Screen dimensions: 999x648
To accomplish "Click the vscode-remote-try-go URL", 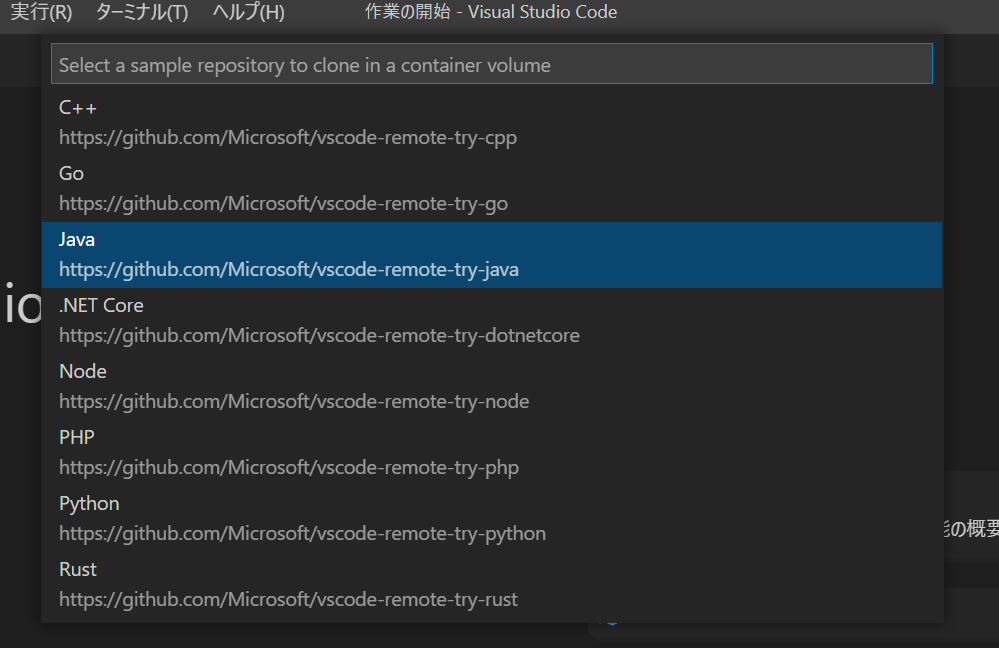I will 284,204.
